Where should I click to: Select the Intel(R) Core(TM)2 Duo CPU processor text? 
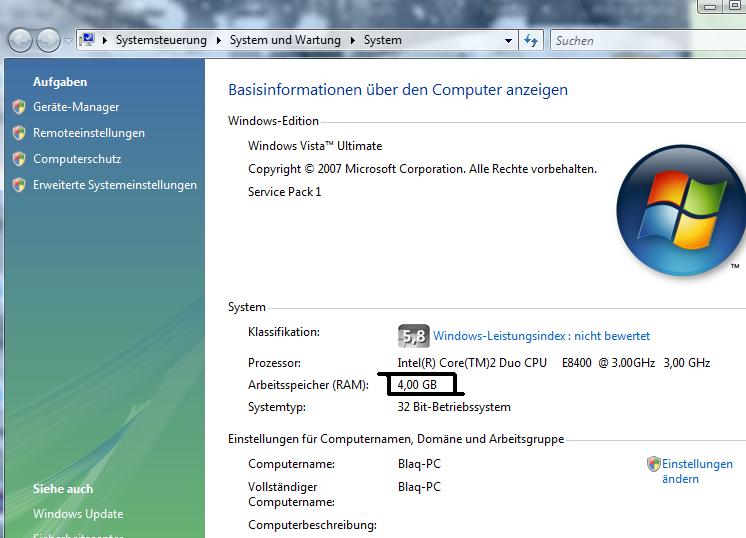554,363
